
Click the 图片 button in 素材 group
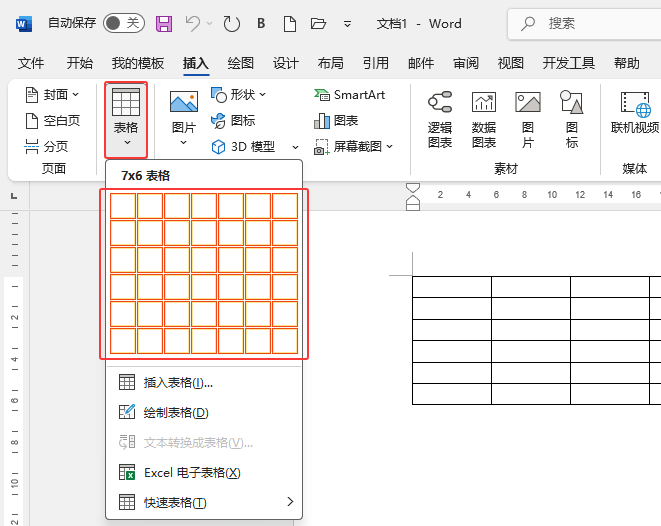coord(528,119)
